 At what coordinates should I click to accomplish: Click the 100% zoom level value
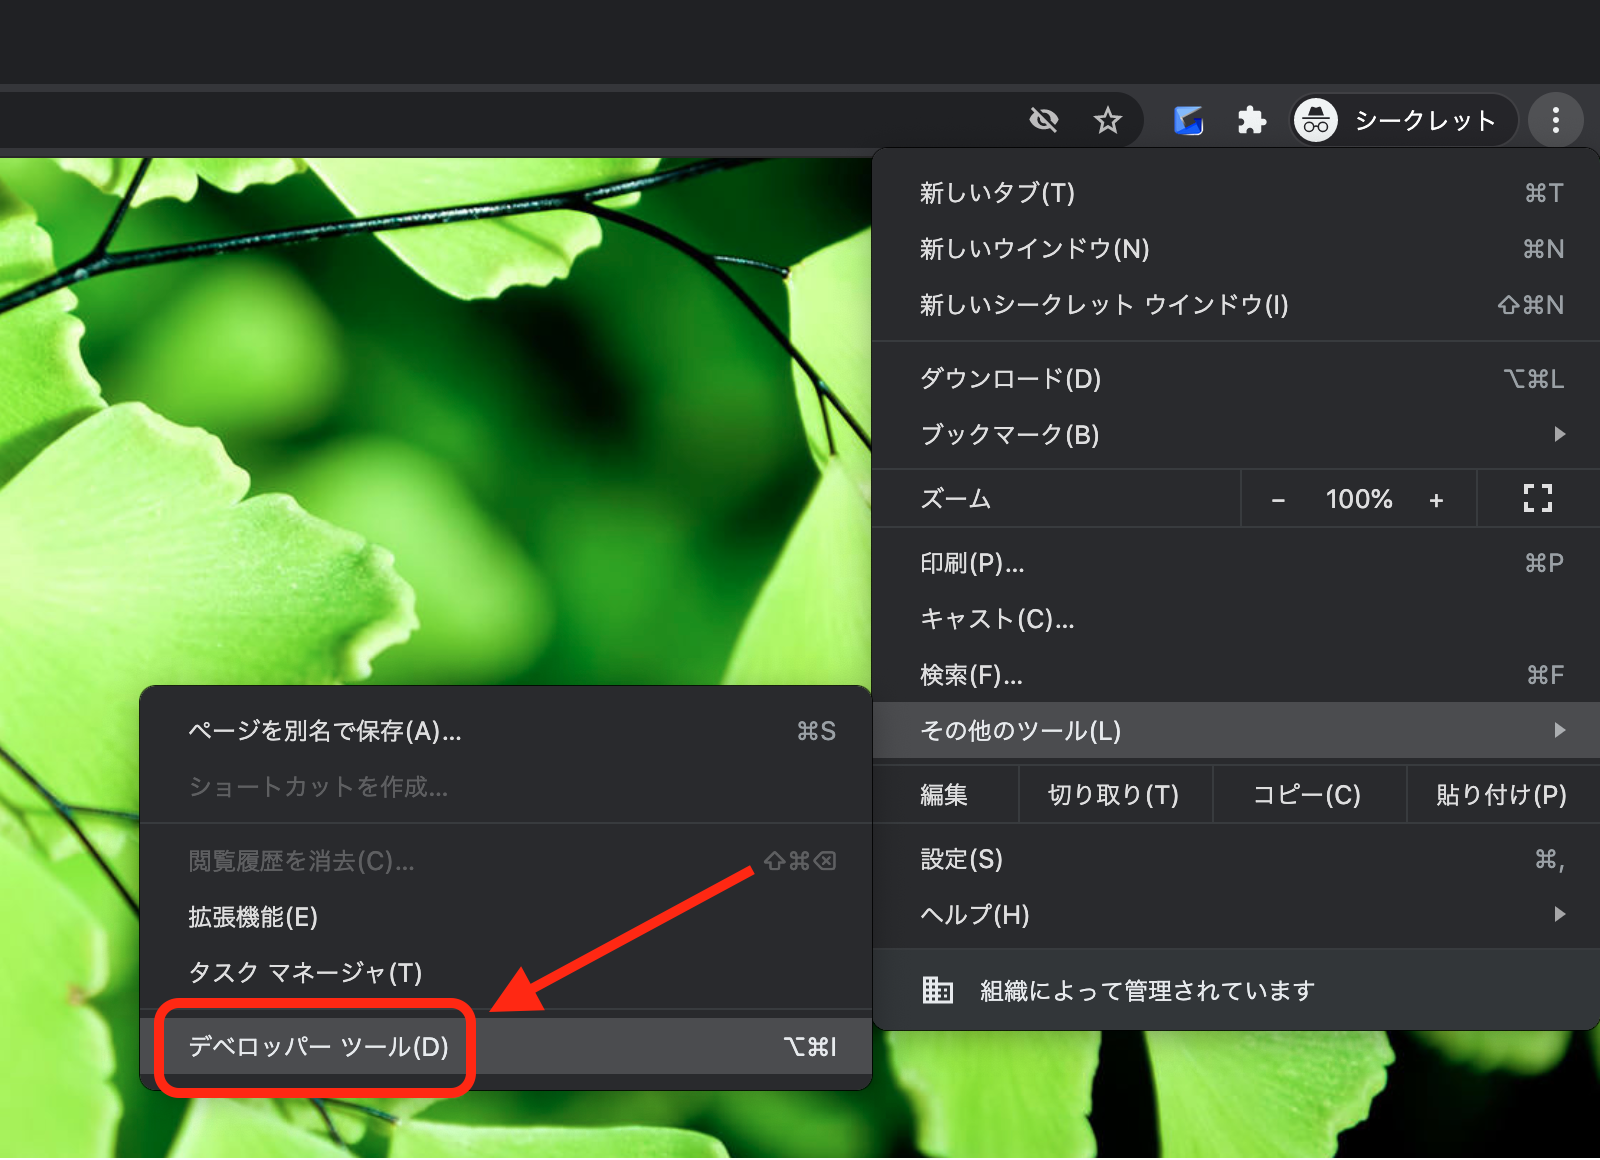(x=1358, y=500)
